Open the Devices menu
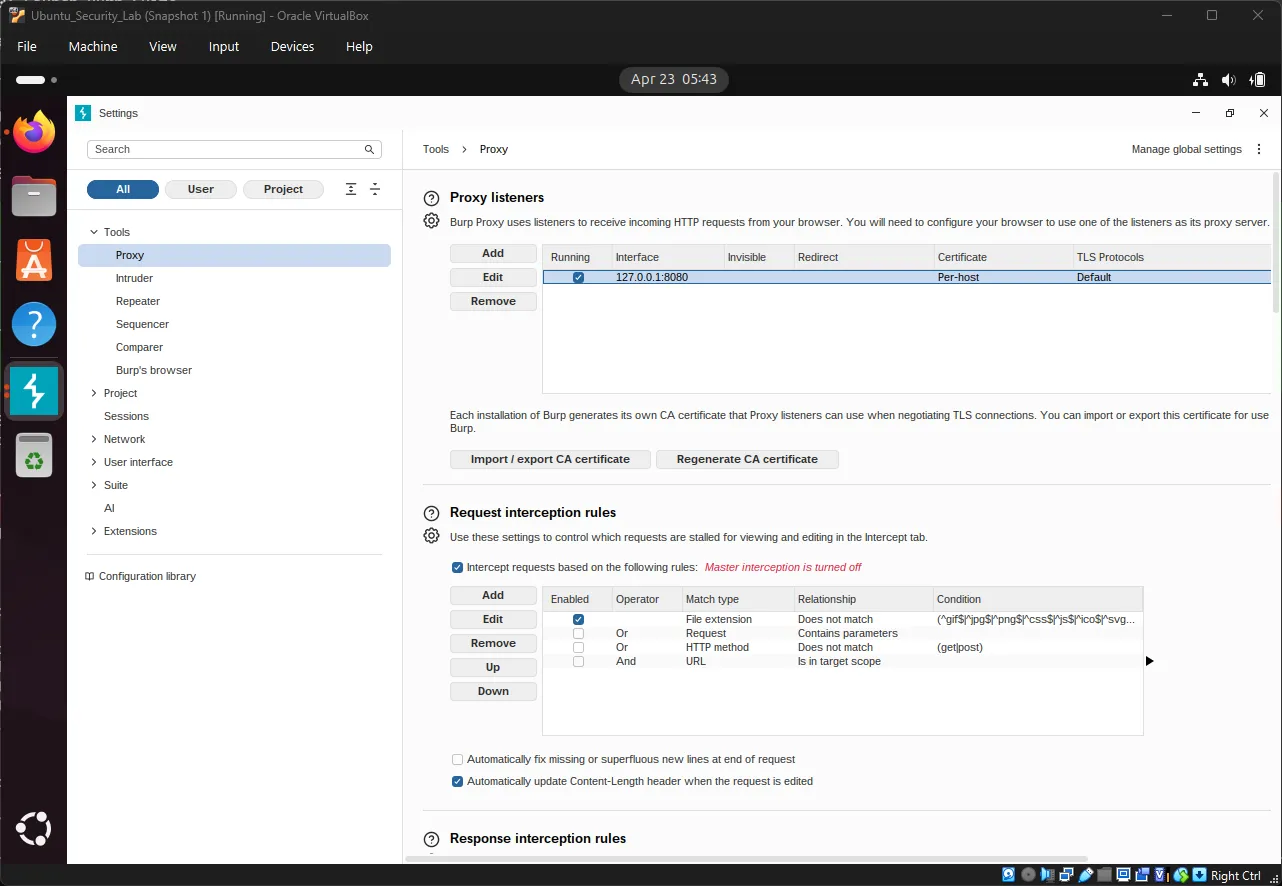The width and height of the screenshot is (1282, 886). point(291,46)
